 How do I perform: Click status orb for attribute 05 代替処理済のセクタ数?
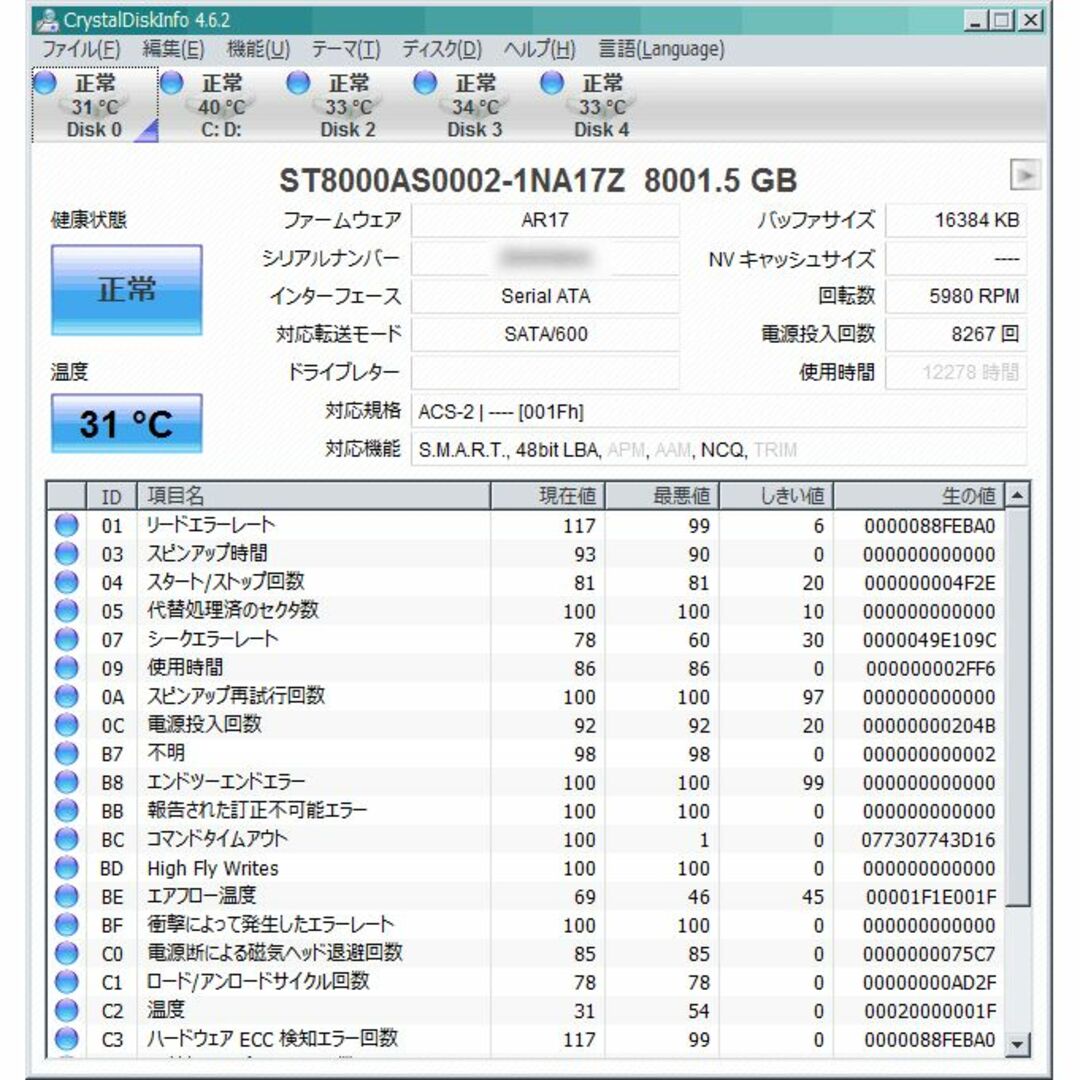[67, 611]
